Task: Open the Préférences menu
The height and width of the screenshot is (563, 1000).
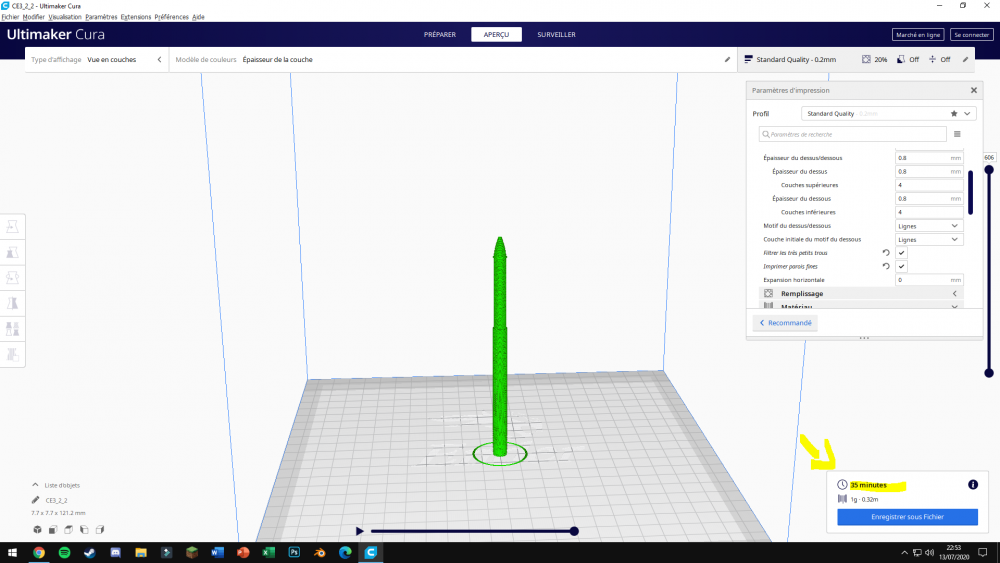Action: (x=172, y=17)
